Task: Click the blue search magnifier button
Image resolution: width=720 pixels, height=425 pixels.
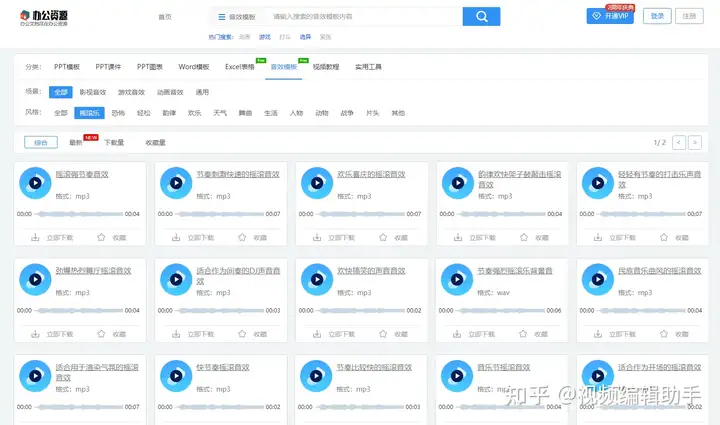Action: click(481, 17)
